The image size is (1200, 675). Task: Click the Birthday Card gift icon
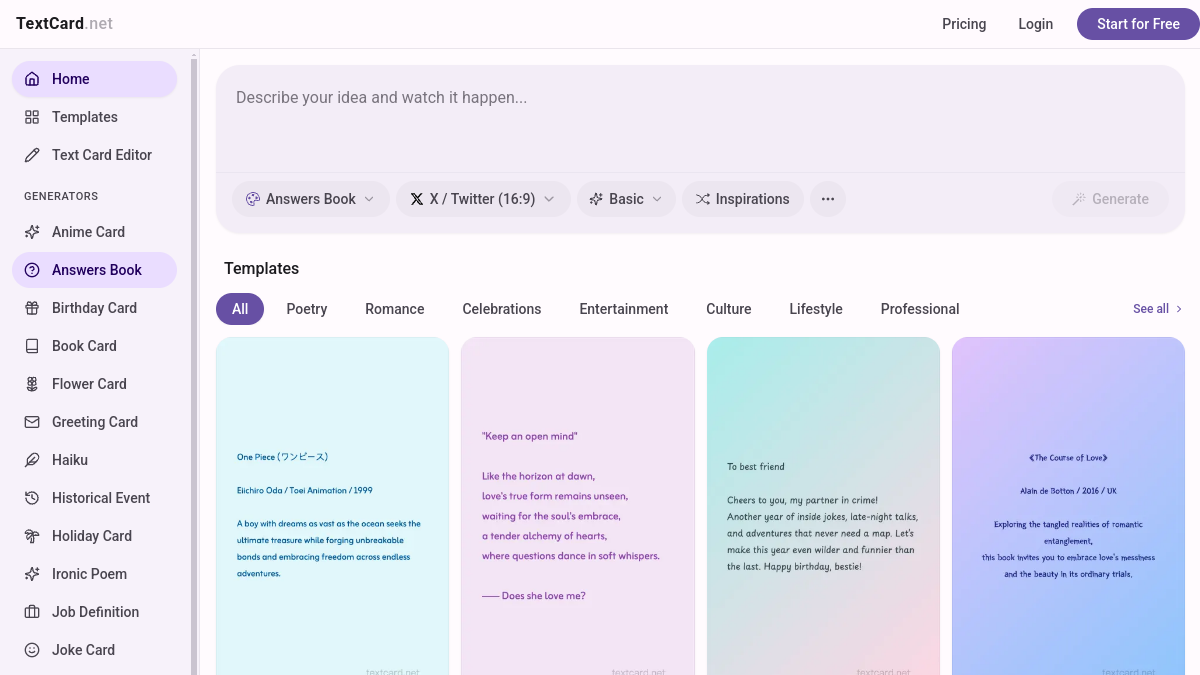pyautogui.click(x=32, y=308)
